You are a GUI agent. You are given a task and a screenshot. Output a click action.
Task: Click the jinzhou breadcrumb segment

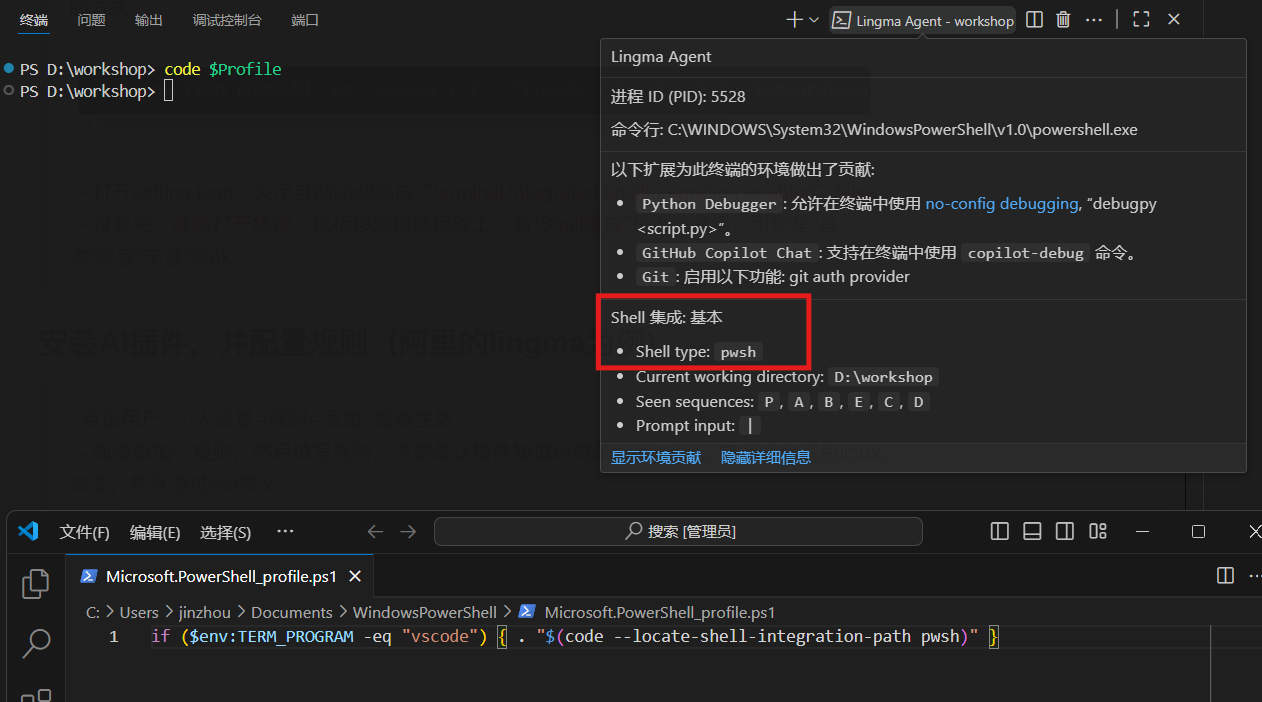(x=205, y=612)
